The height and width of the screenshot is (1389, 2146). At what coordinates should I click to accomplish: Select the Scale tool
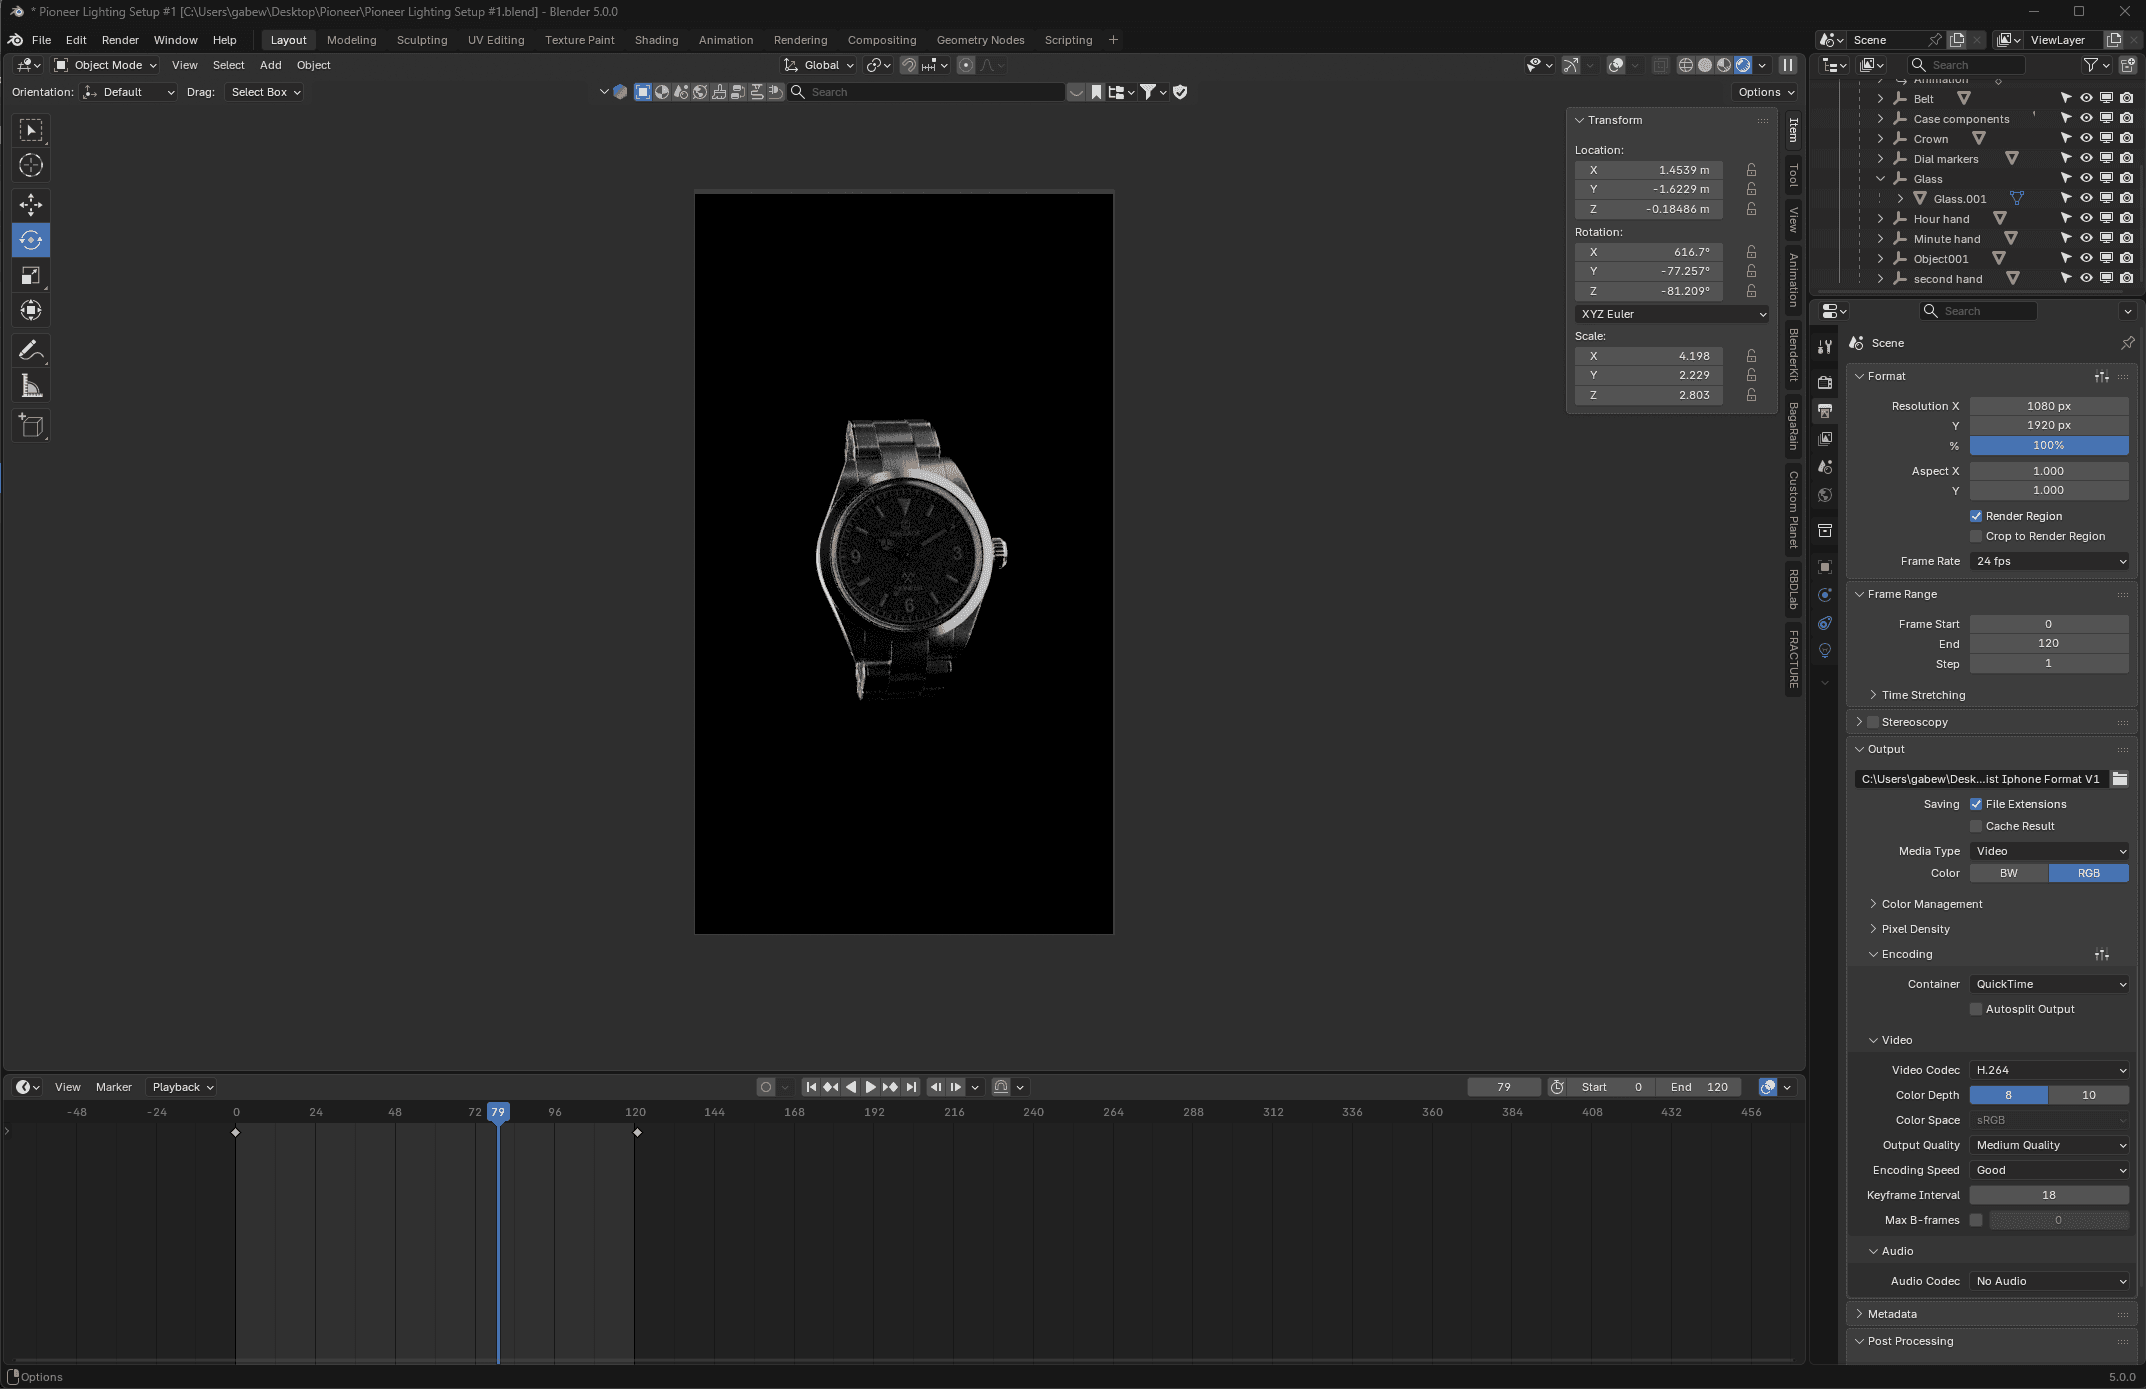click(x=31, y=276)
